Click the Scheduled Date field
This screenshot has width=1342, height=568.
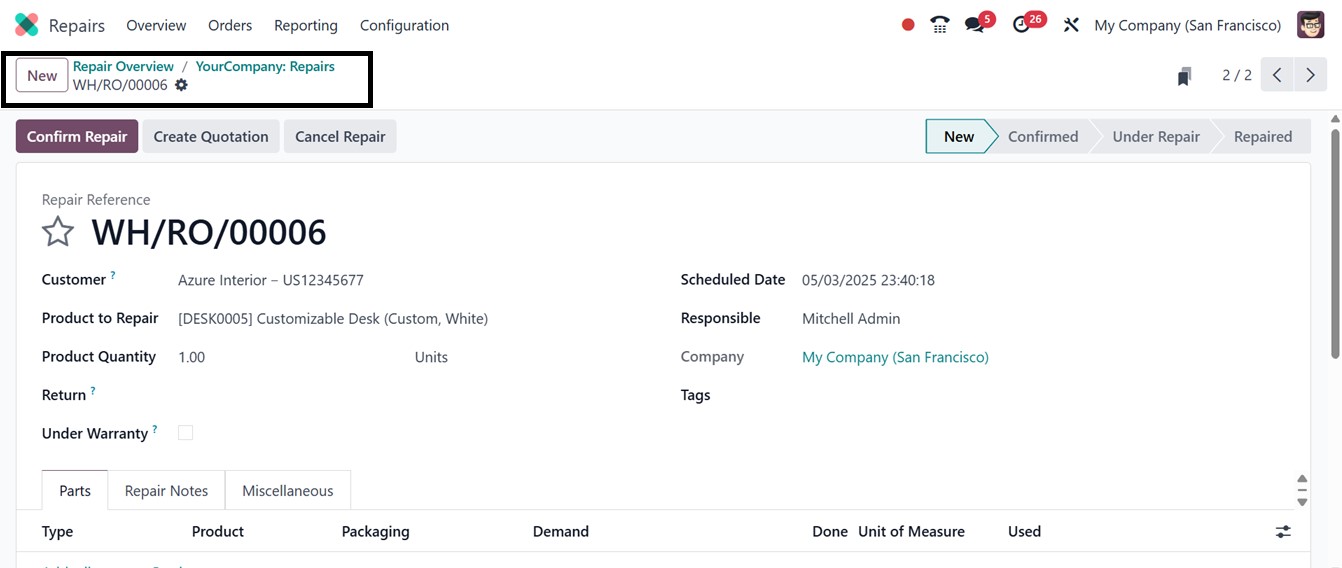click(868, 280)
